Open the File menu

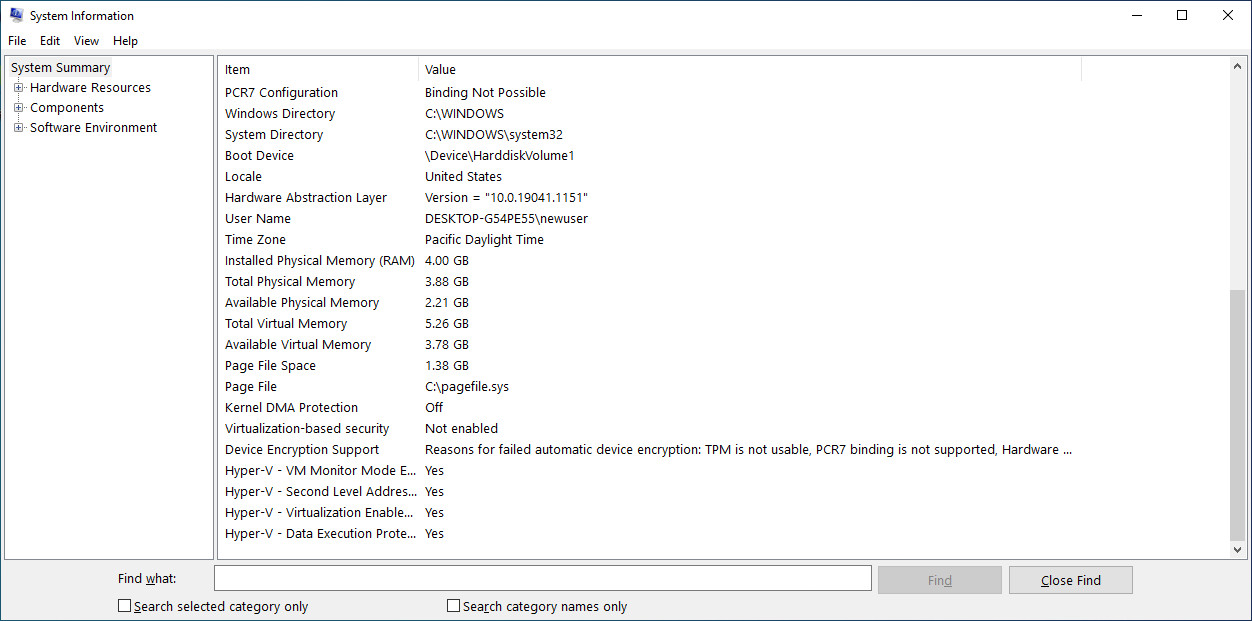click(17, 41)
